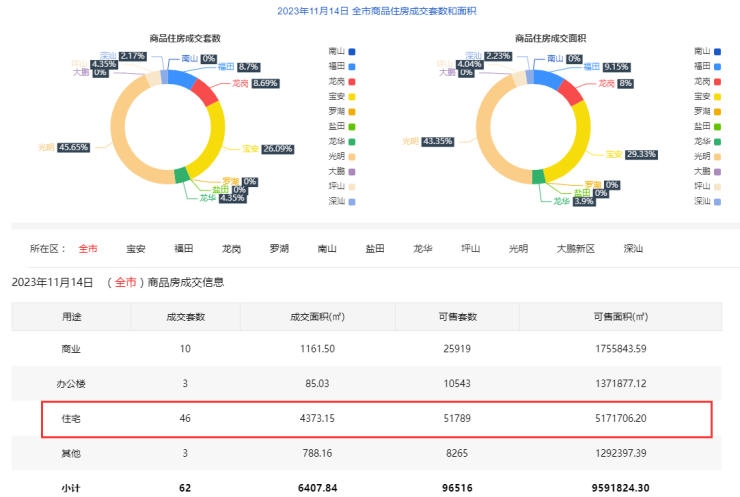This screenshot has height=497, width=740.
Task: Toggle 南山 legend in left 成交套数 chart
Action: (340, 51)
